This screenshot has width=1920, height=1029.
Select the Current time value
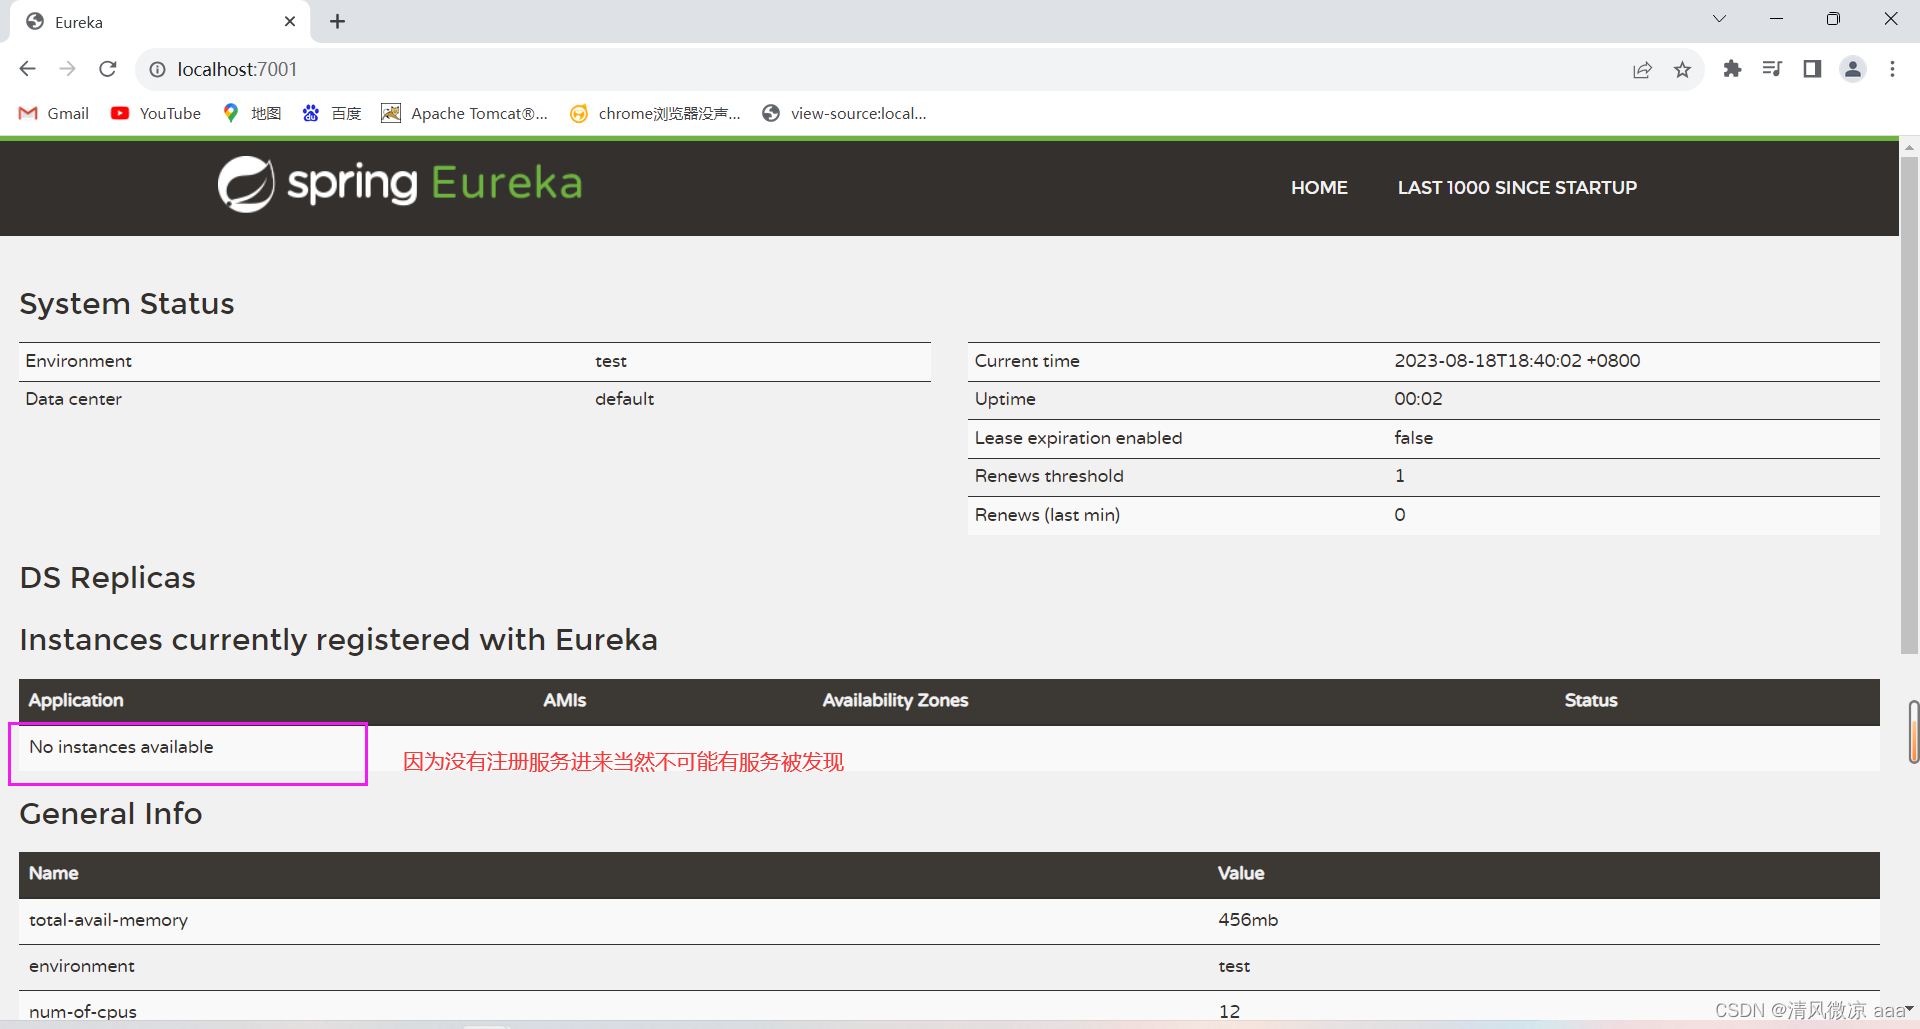(x=1517, y=361)
